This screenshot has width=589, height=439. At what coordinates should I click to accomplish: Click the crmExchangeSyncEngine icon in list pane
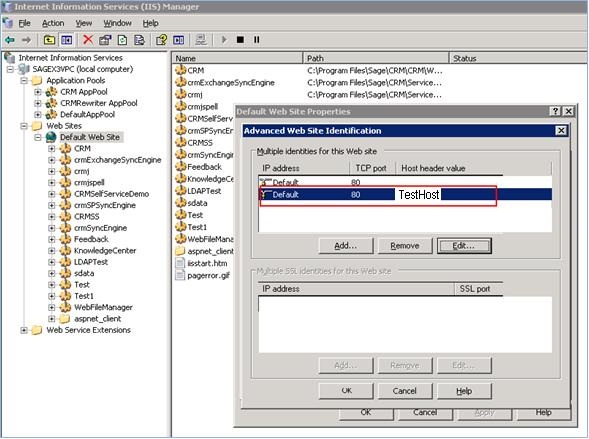click(x=181, y=82)
